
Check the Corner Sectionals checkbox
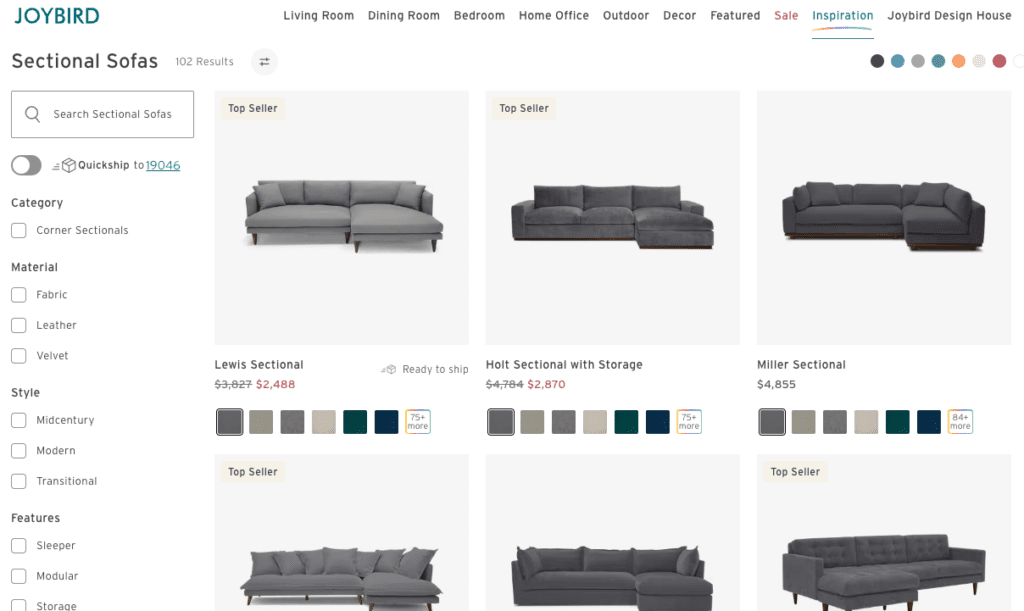[x=19, y=230]
